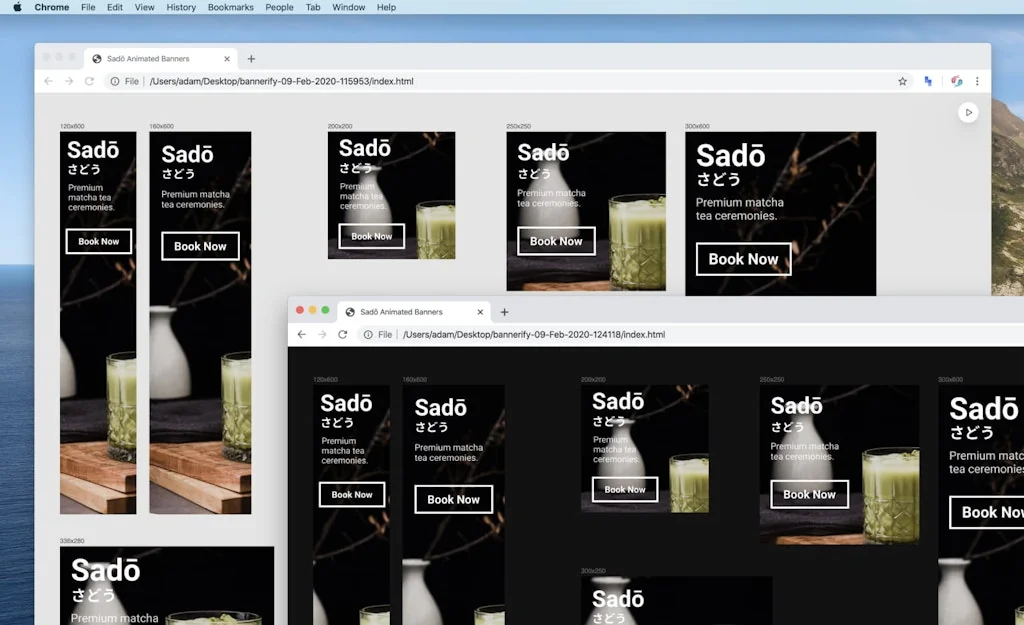Screen dimensions: 1024x625
Task: Click the blue extension icon beside bookmark star
Action: 928,81
